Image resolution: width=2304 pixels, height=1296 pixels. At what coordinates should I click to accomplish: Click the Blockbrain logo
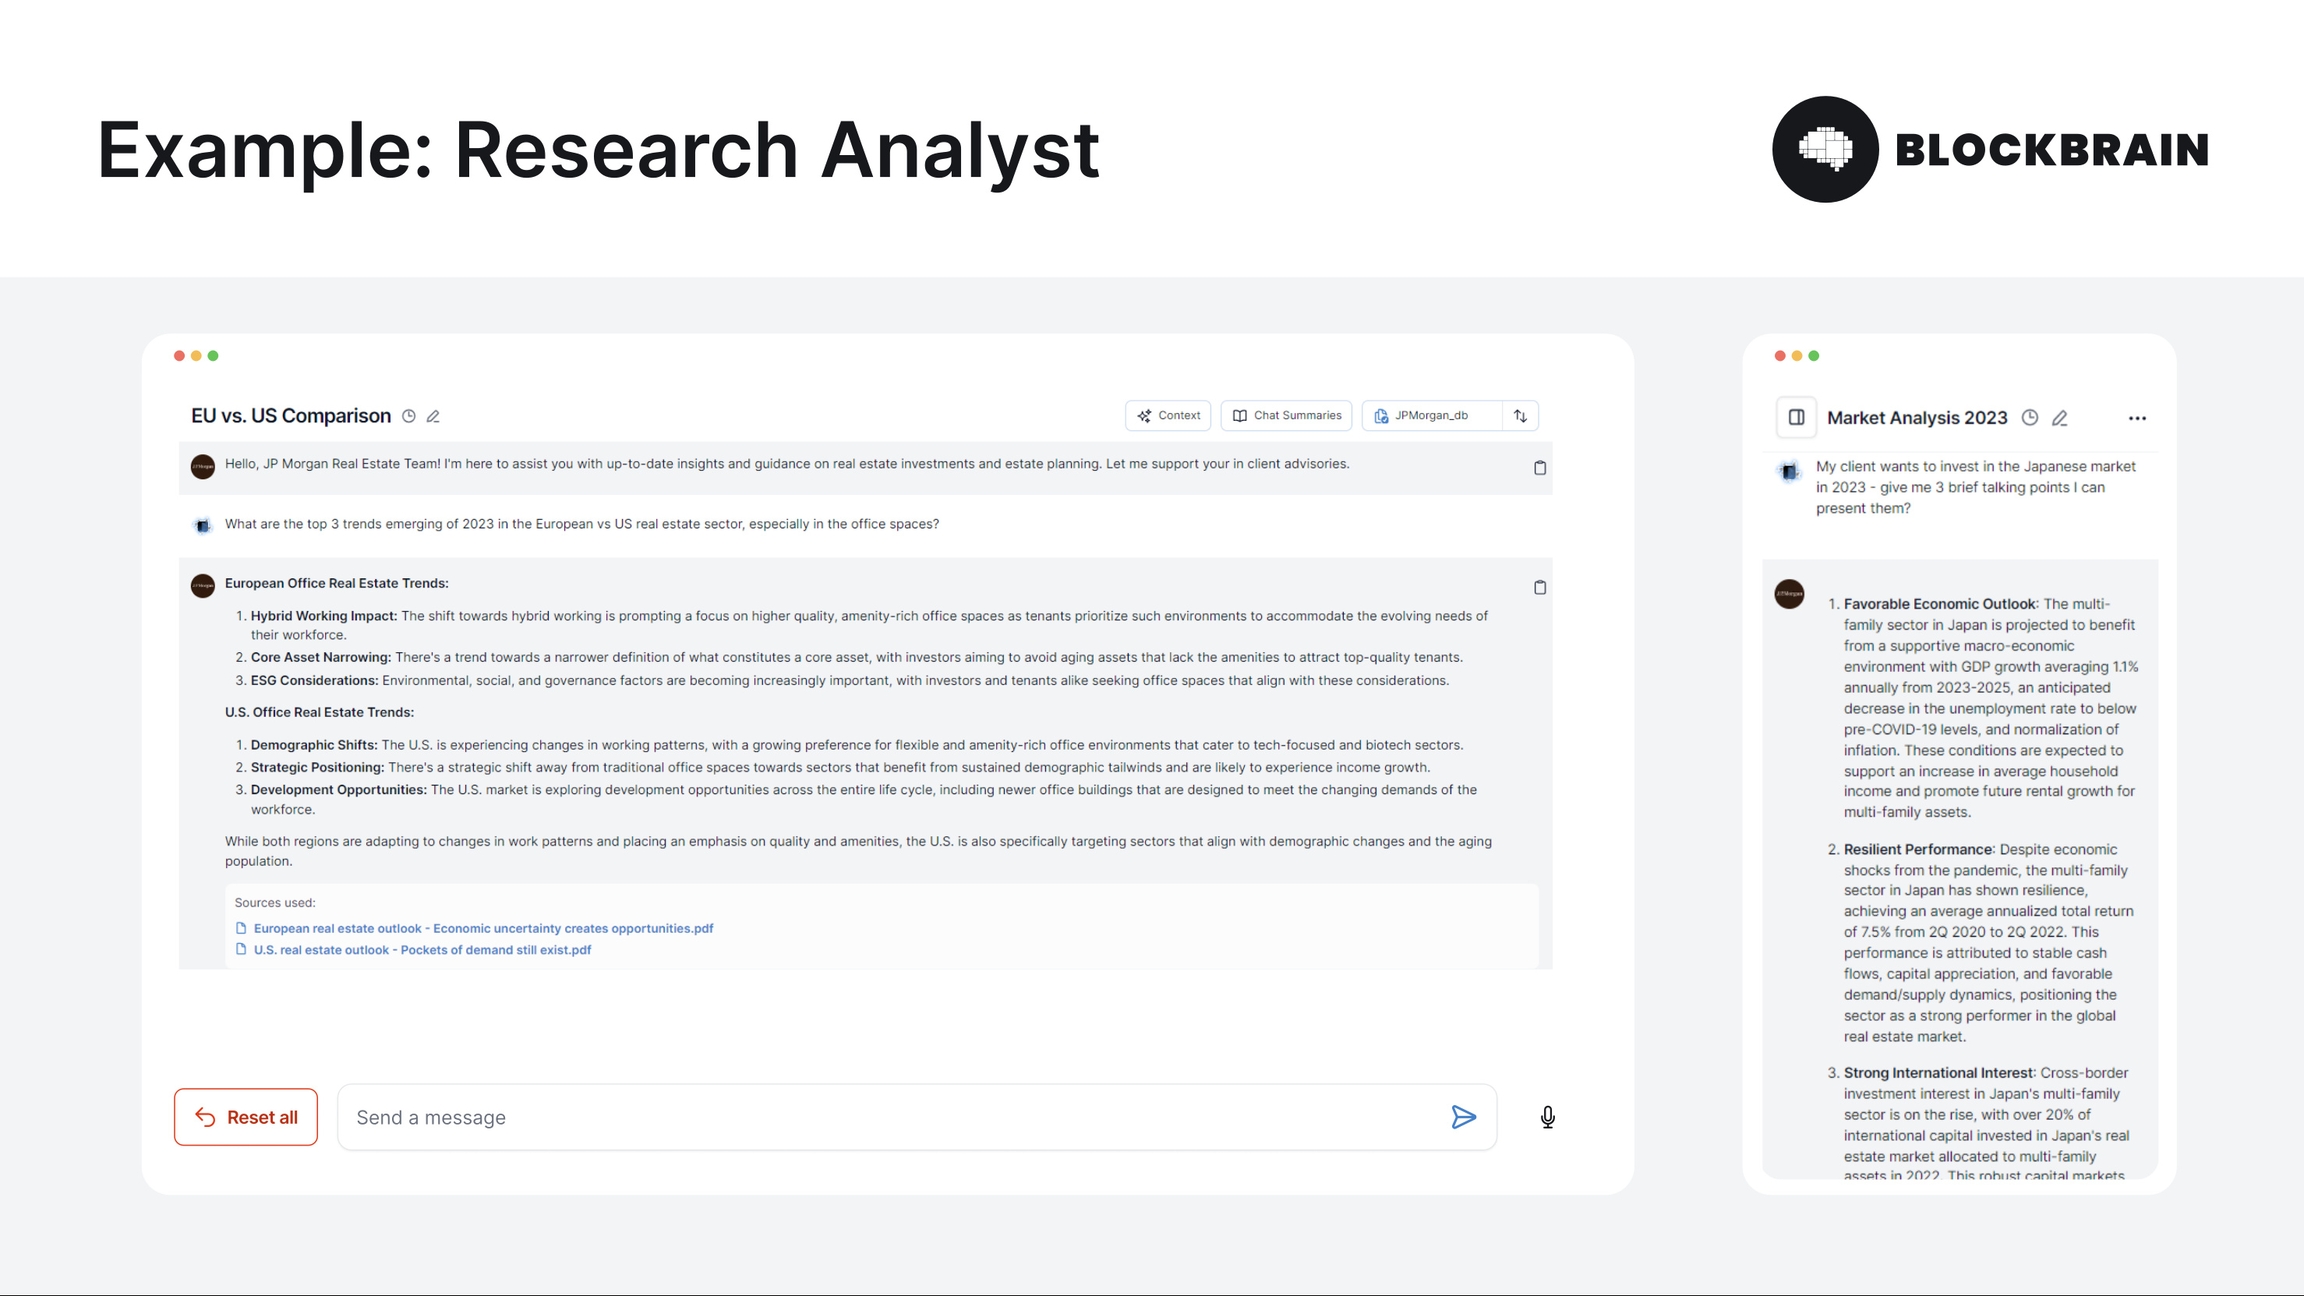[x=1989, y=150]
